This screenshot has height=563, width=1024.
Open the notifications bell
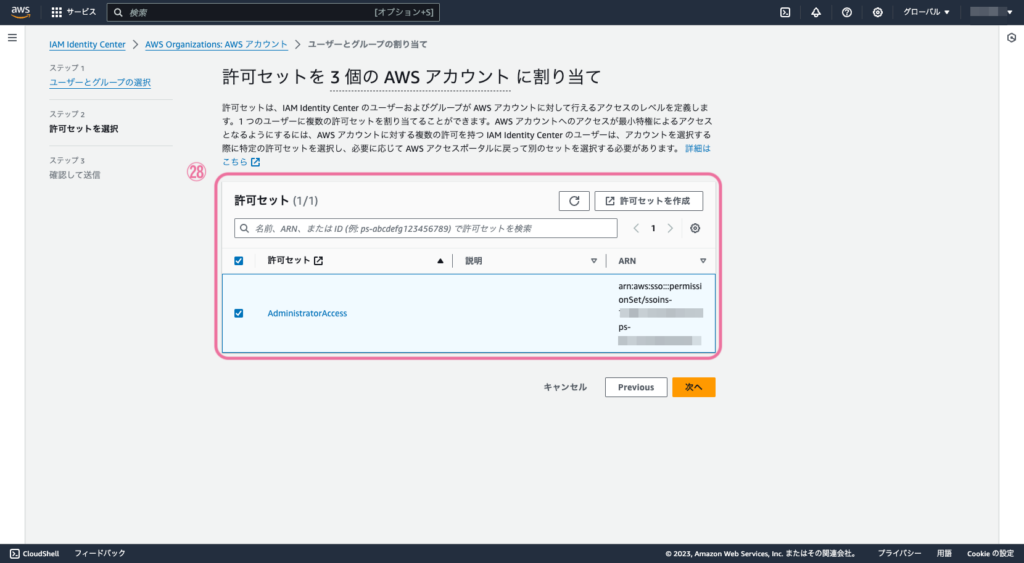point(816,12)
